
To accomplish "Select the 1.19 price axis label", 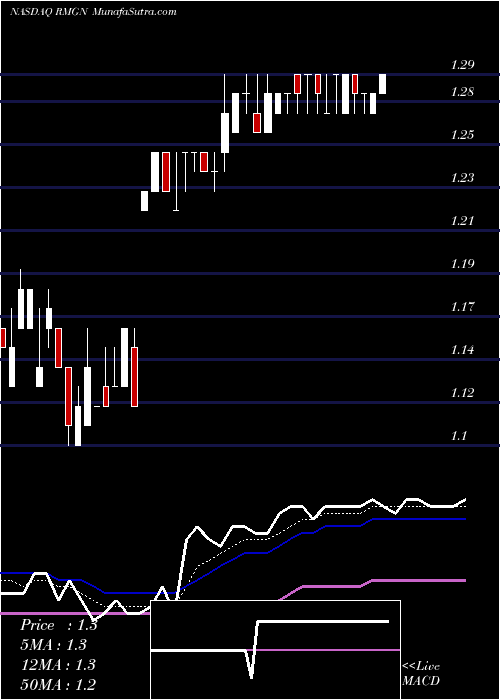I will click(462, 263).
